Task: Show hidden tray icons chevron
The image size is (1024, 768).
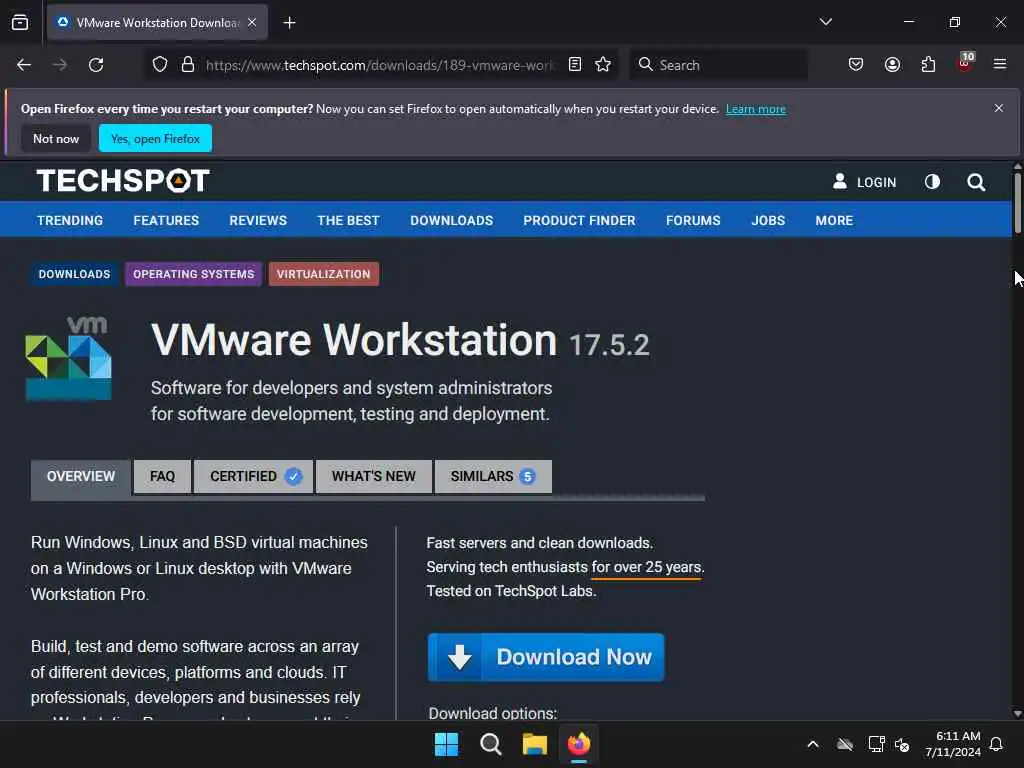Action: pyautogui.click(x=813, y=744)
